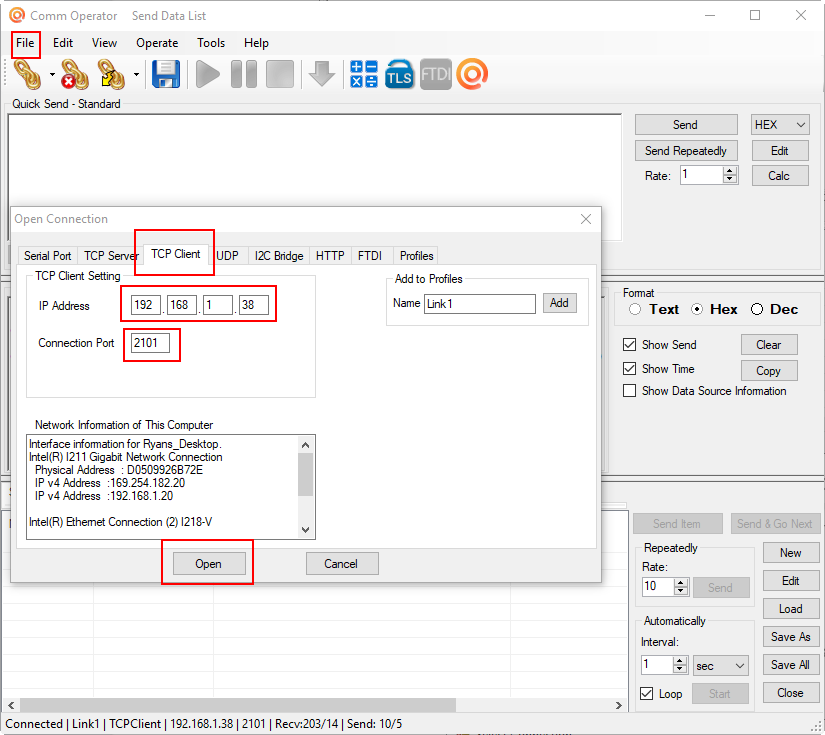This screenshot has height=735, width=825.
Task: Switch to the Profiles tab
Action: point(417,256)
